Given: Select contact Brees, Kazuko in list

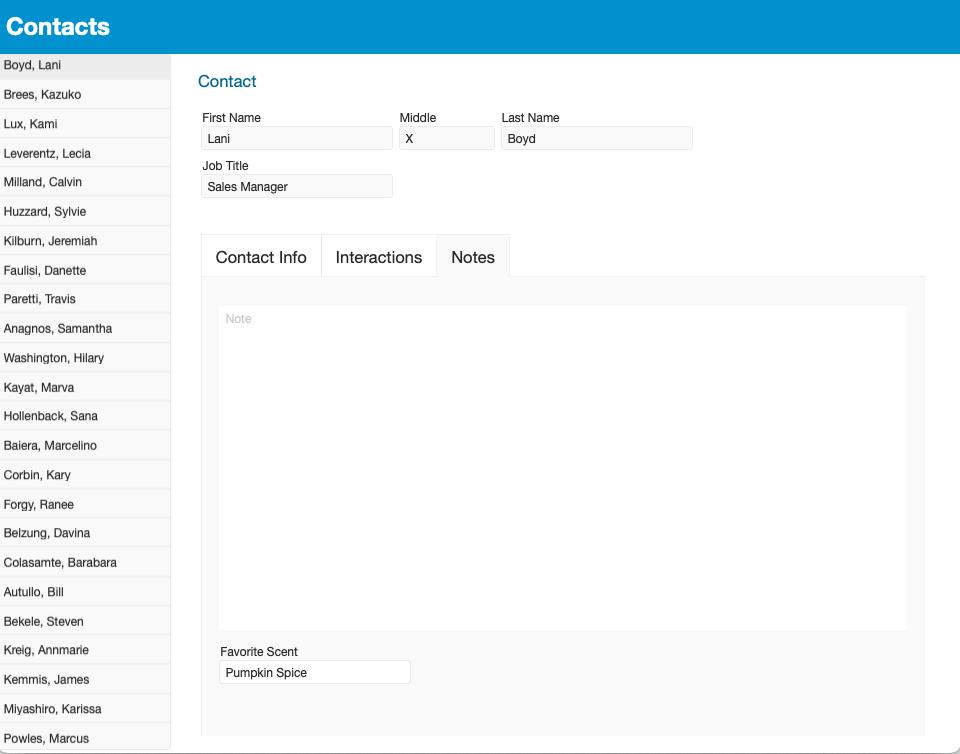Looking at the screenshot, I should [x=85, y=94].
